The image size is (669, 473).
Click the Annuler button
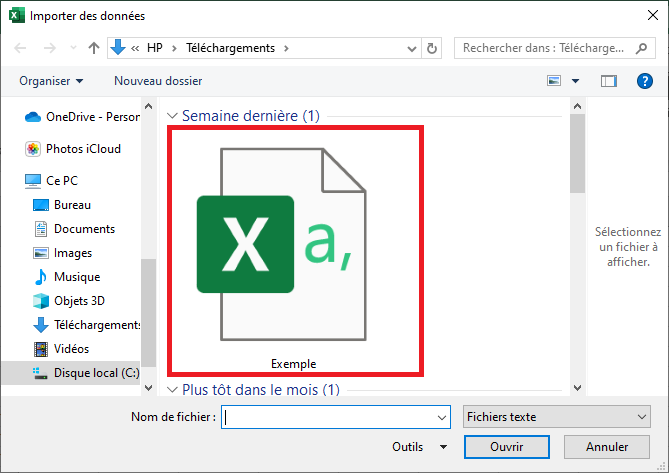(607, 447)
